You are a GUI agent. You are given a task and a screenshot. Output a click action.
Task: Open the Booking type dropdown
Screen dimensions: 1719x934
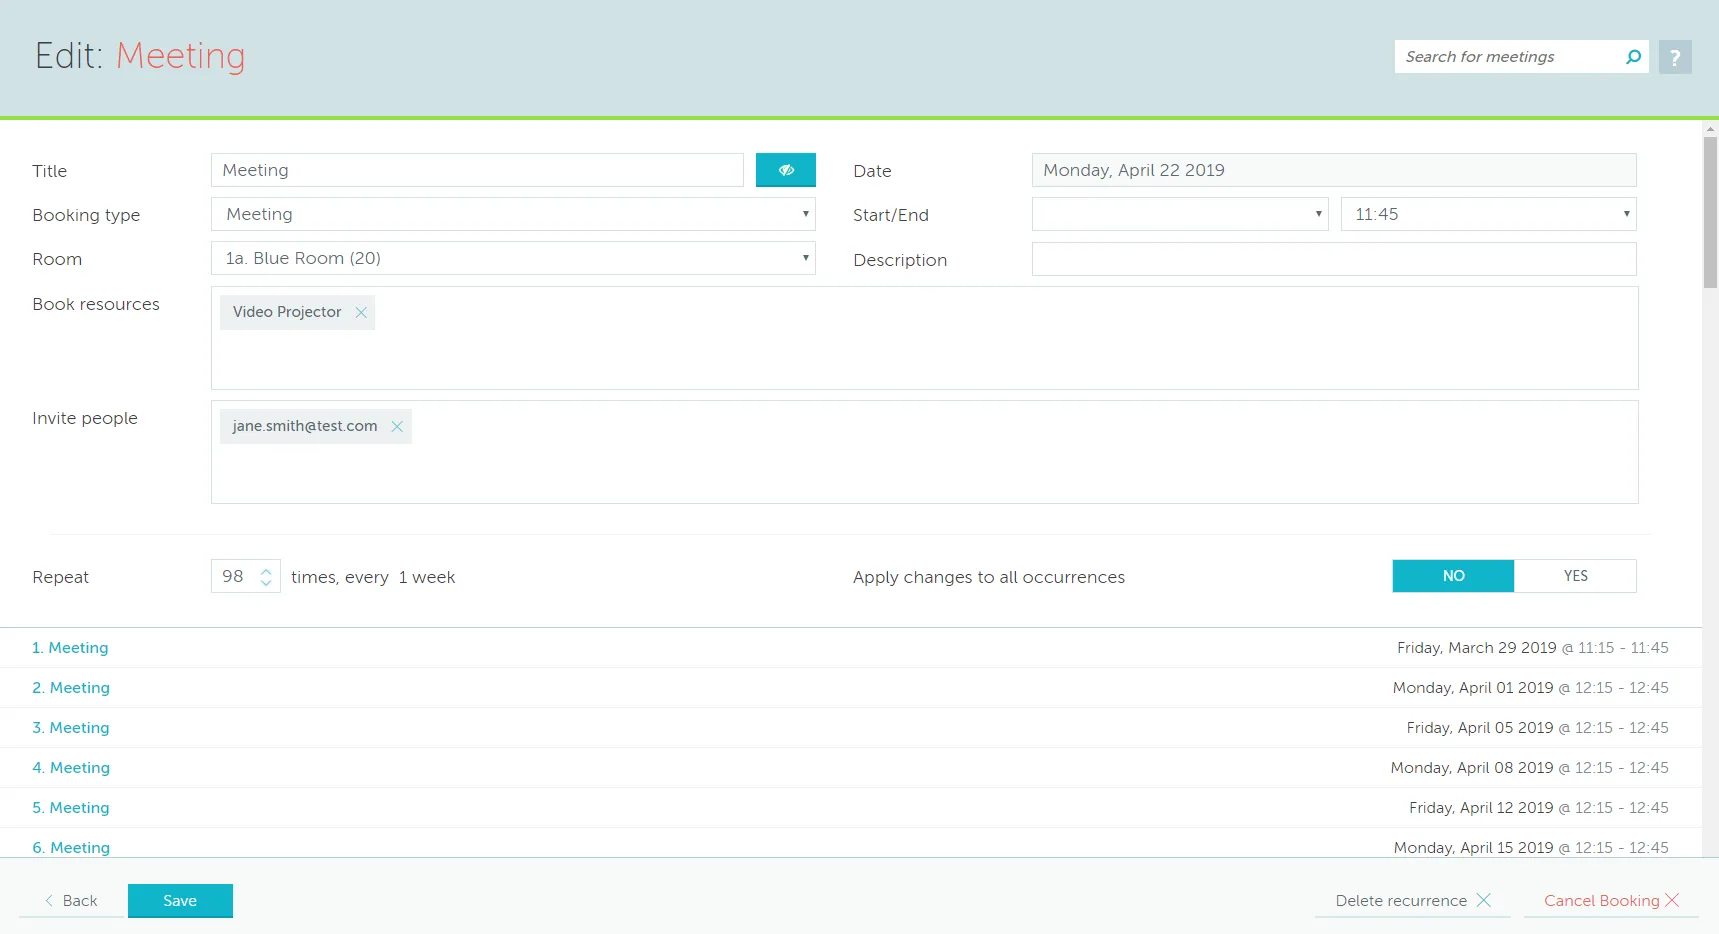coord(513,214)
